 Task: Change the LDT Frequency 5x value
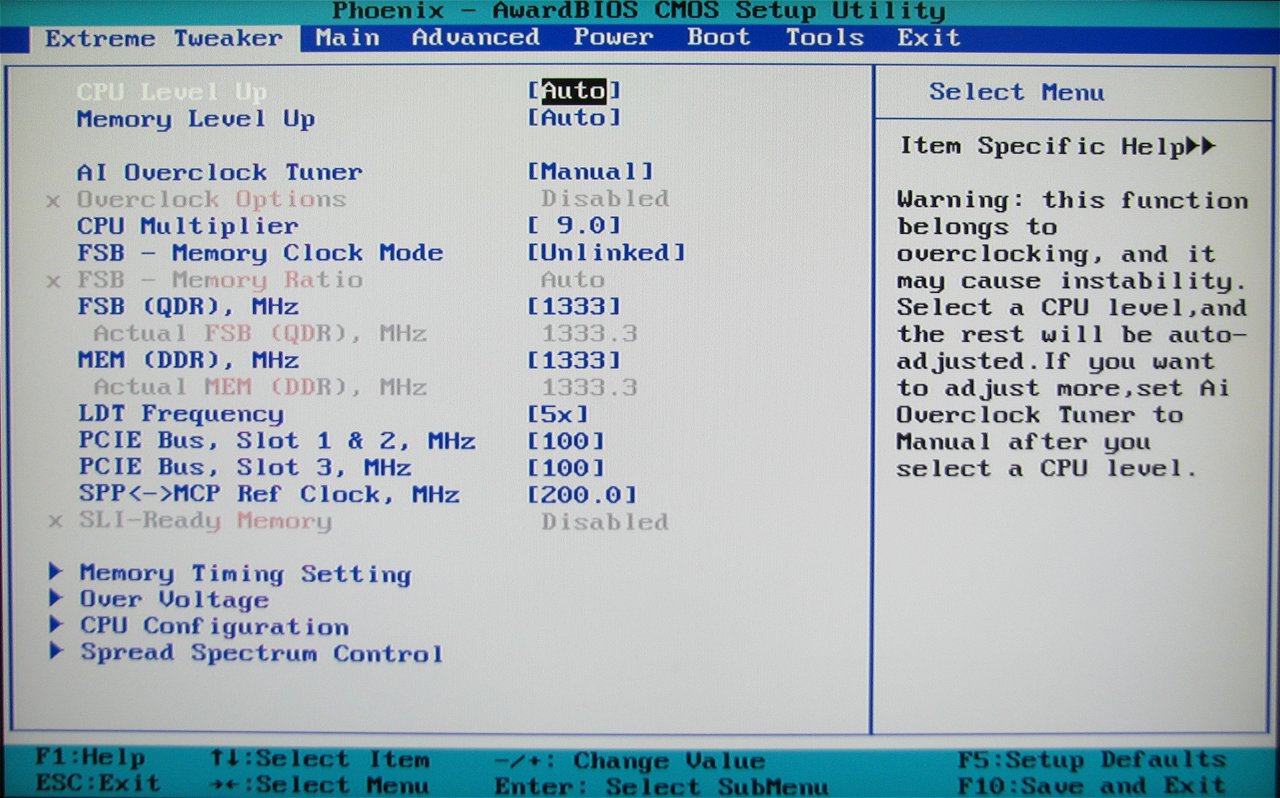tap(558, 414)
